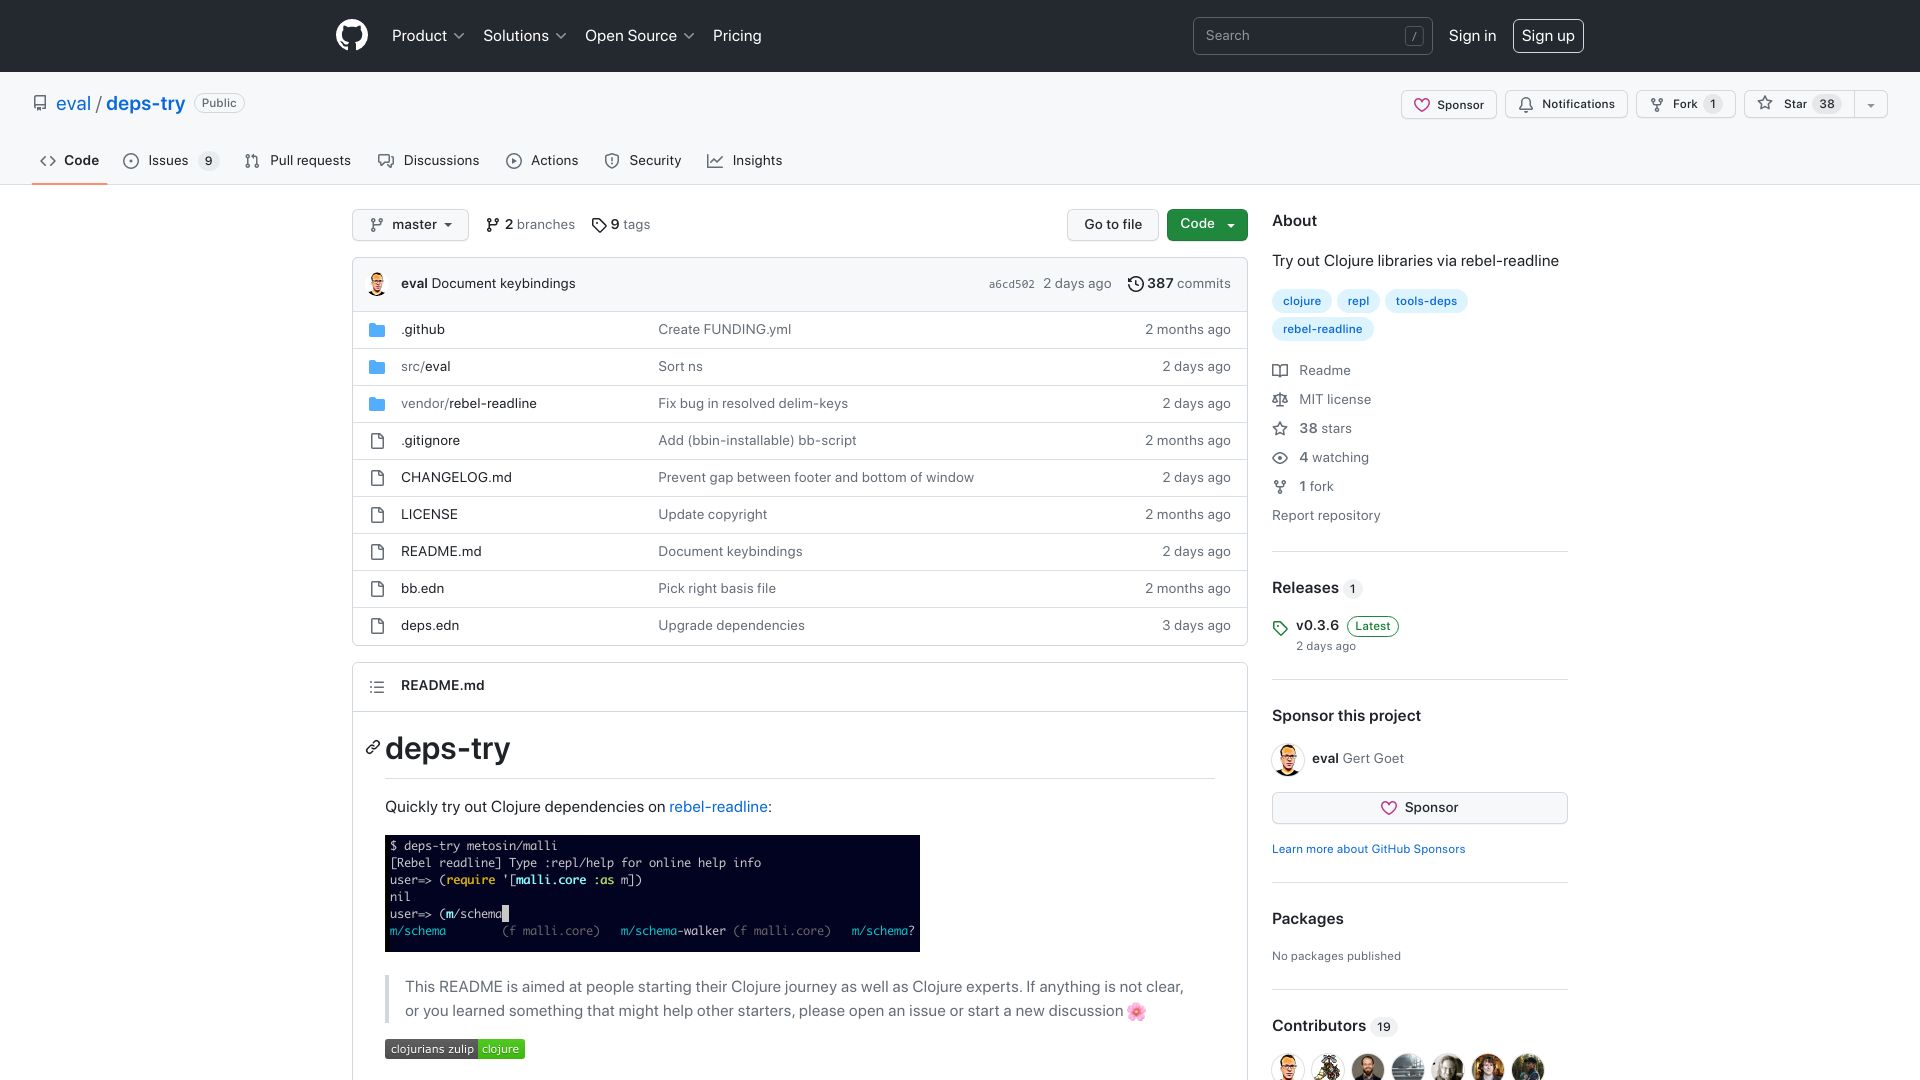Click the LICENSE file icon
The height and width of the screenshot is (1080, 1920).
(x=377, y=515)
